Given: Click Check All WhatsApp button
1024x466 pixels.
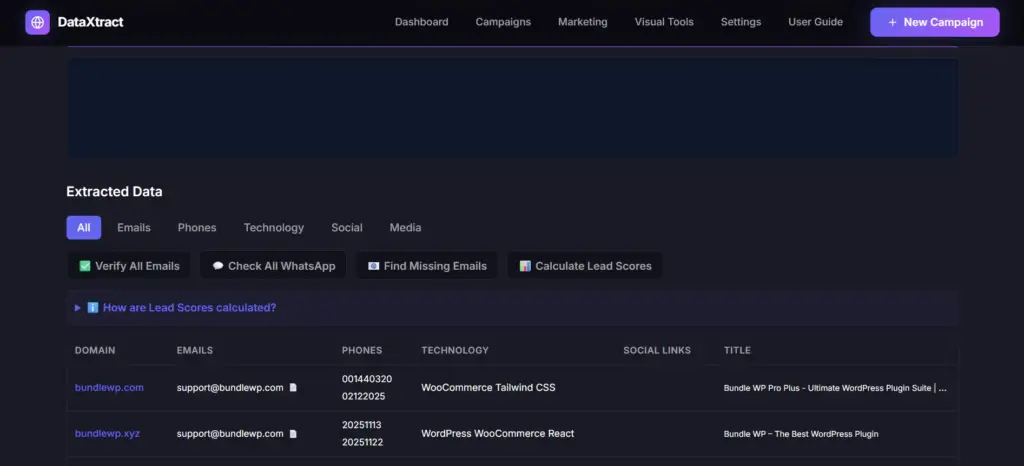Looking at the screenshot, I should (x=273, y=266).
